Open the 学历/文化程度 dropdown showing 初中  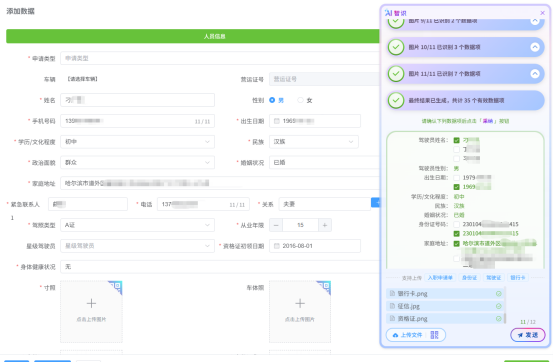click(x=138, y=142)
